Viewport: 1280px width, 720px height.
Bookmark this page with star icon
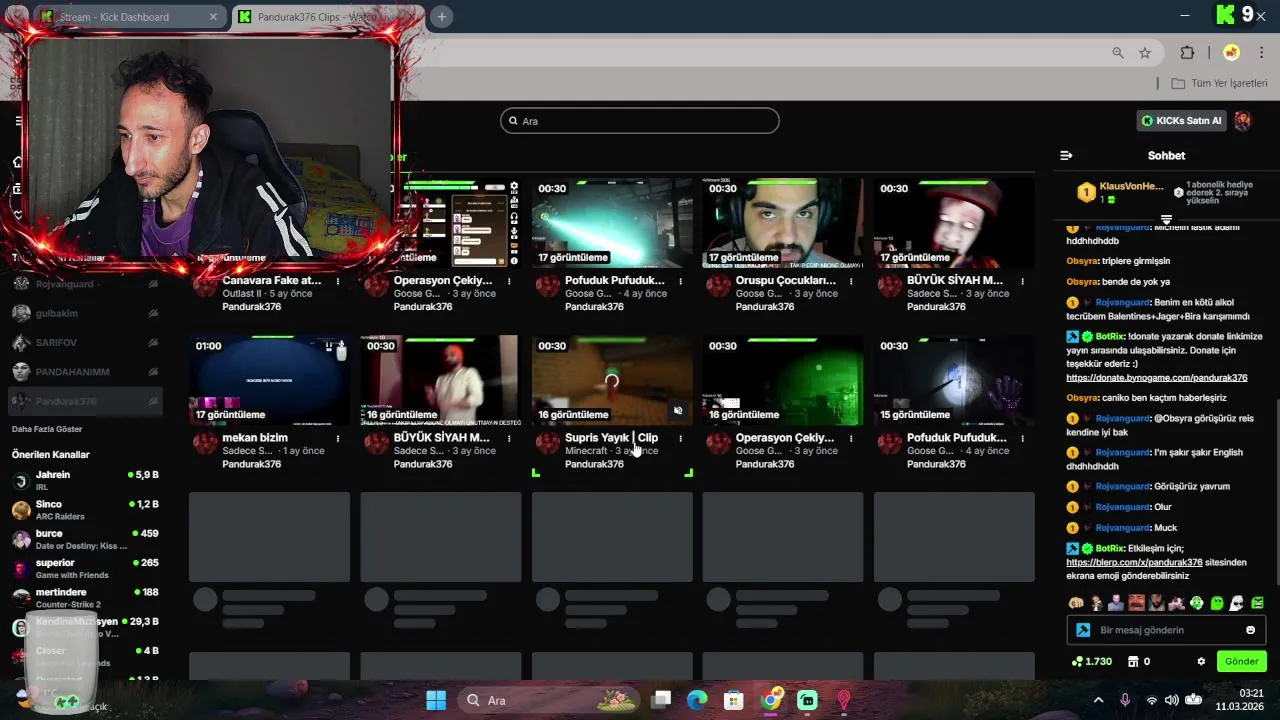[1145, 53]
